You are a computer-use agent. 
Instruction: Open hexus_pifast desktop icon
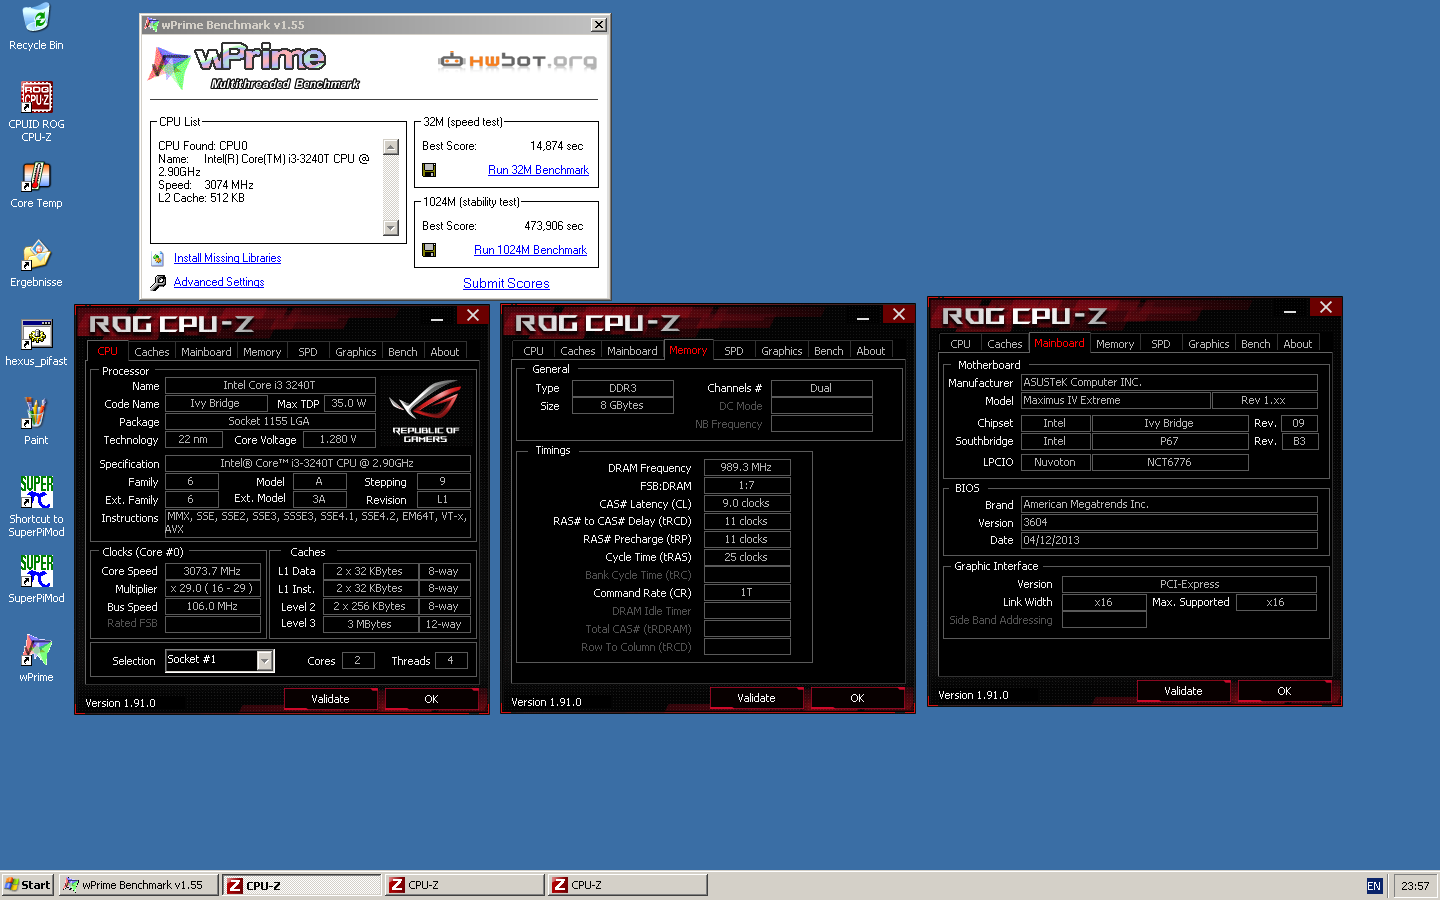[36, 343]
